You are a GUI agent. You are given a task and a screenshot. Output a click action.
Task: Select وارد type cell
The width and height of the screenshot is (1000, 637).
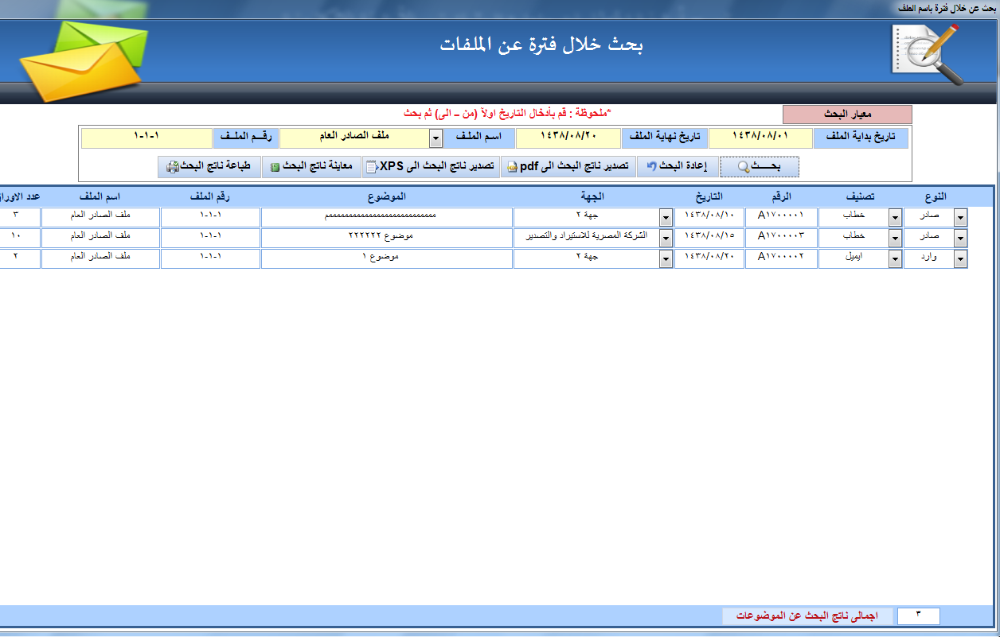(x=929, y=258)
